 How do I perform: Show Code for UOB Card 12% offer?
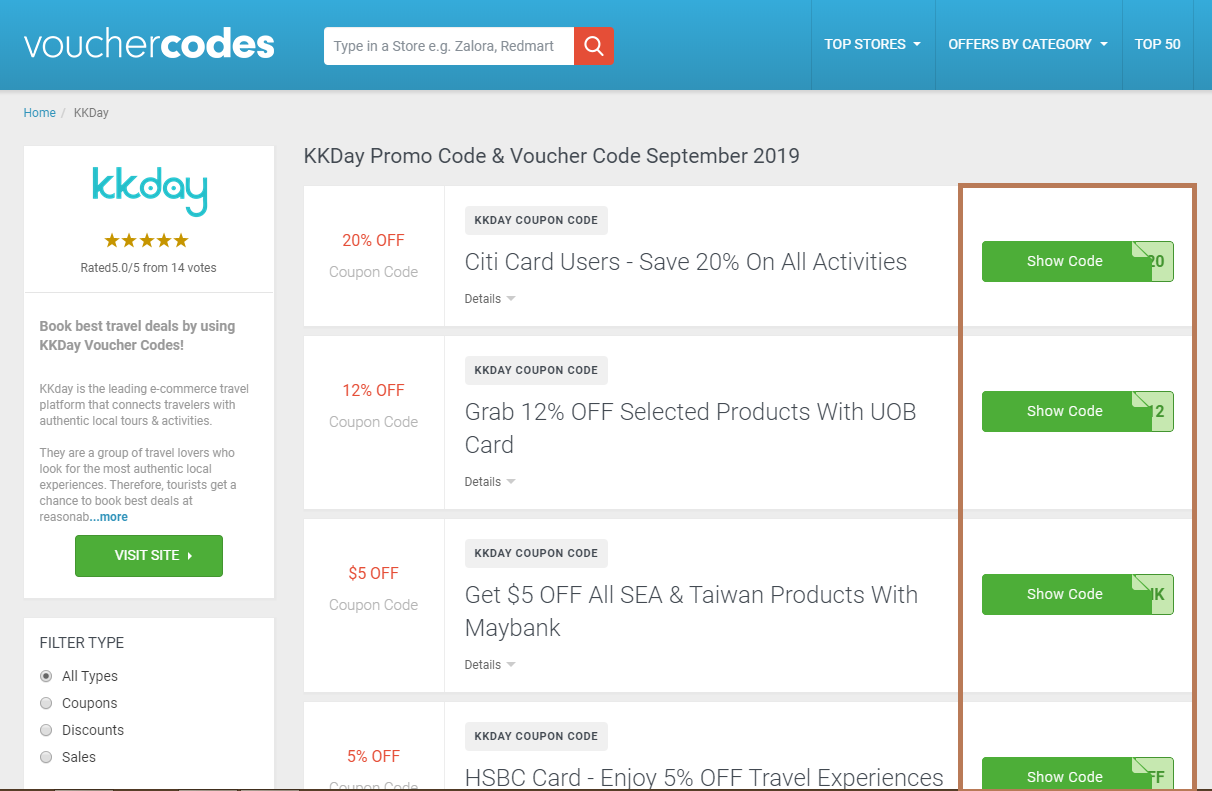(1077, 411)
